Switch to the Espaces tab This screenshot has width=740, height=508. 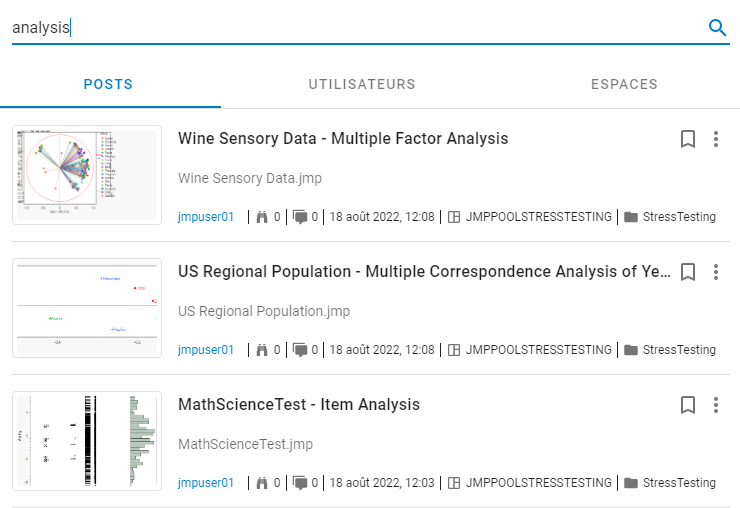[624, 85]
